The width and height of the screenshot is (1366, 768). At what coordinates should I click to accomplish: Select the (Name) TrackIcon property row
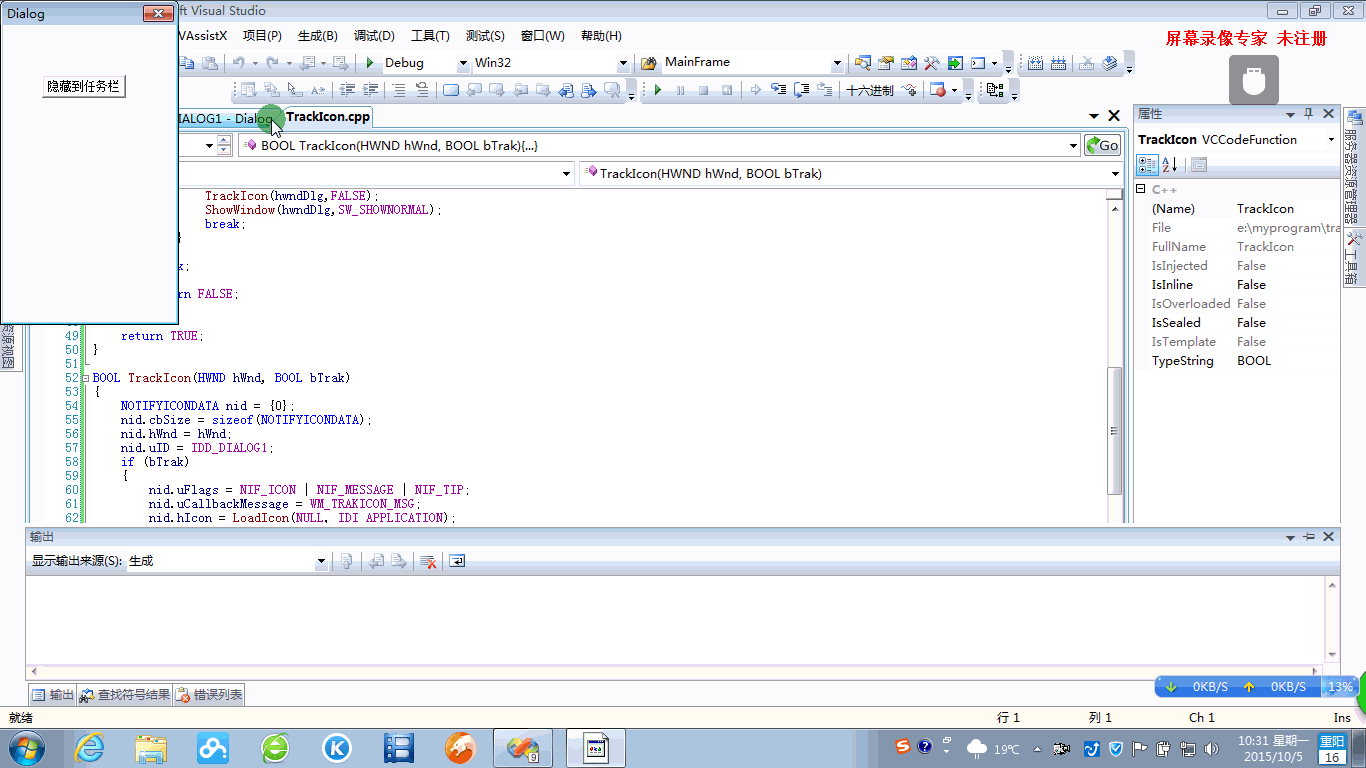click(x=1237, y=209)
